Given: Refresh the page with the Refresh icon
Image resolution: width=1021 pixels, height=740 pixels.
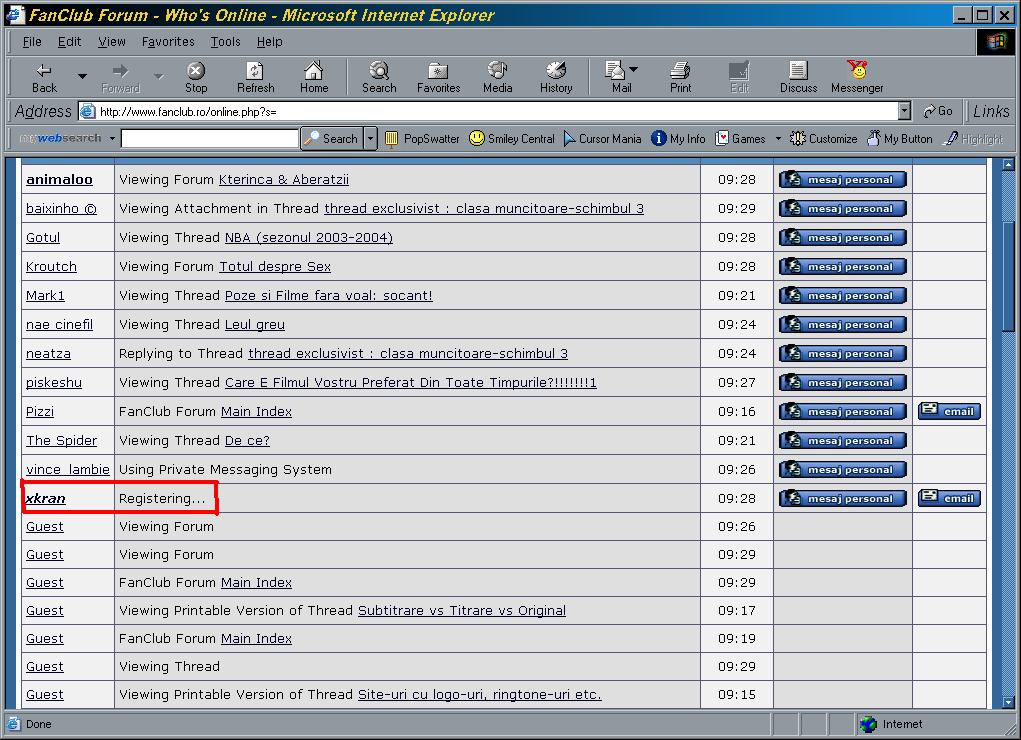Looking at the screenshot, I should click(x=255, y=71).
